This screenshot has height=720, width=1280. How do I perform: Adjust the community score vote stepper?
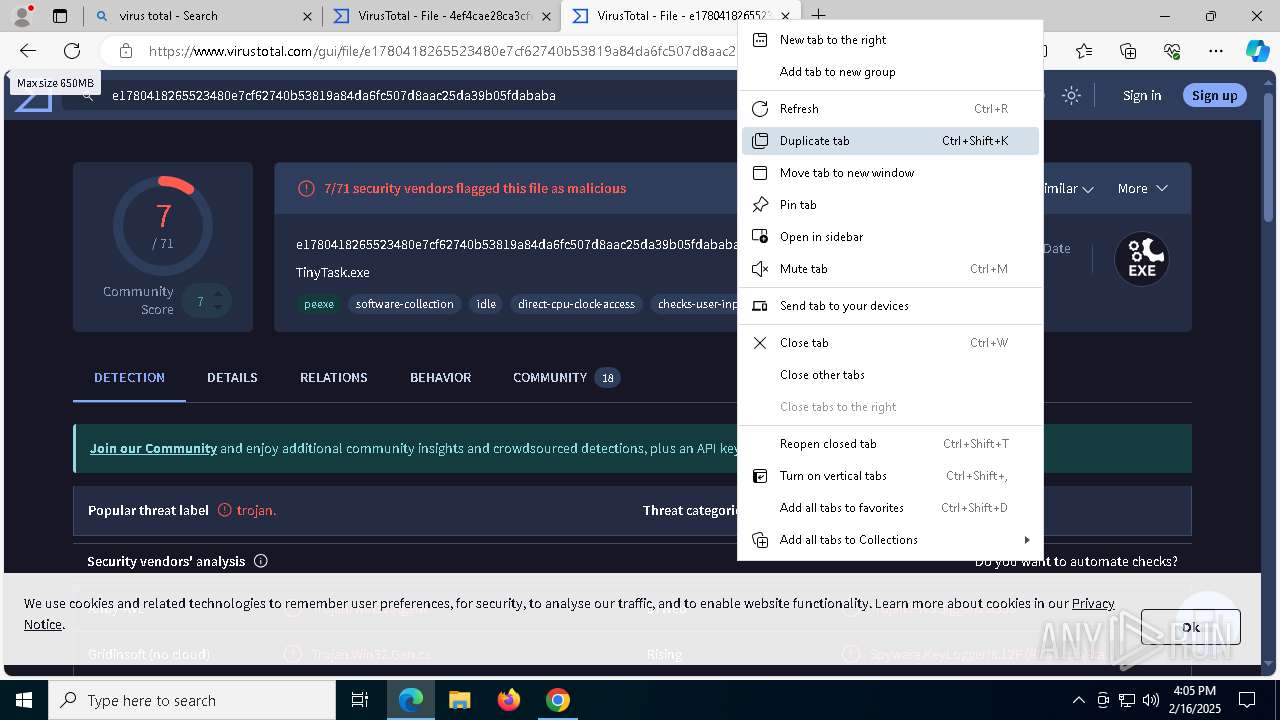coord(217,301)
